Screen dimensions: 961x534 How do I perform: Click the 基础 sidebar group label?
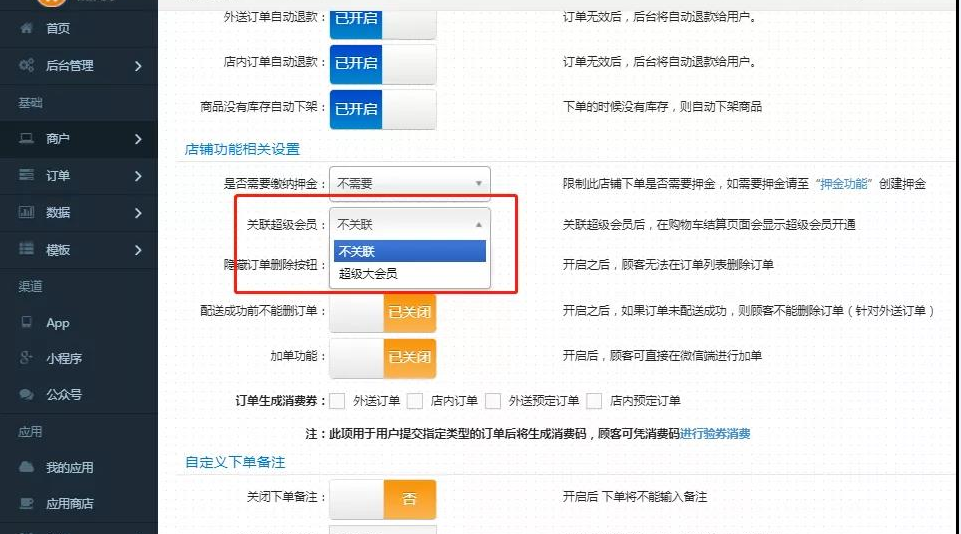coord(31,102)
